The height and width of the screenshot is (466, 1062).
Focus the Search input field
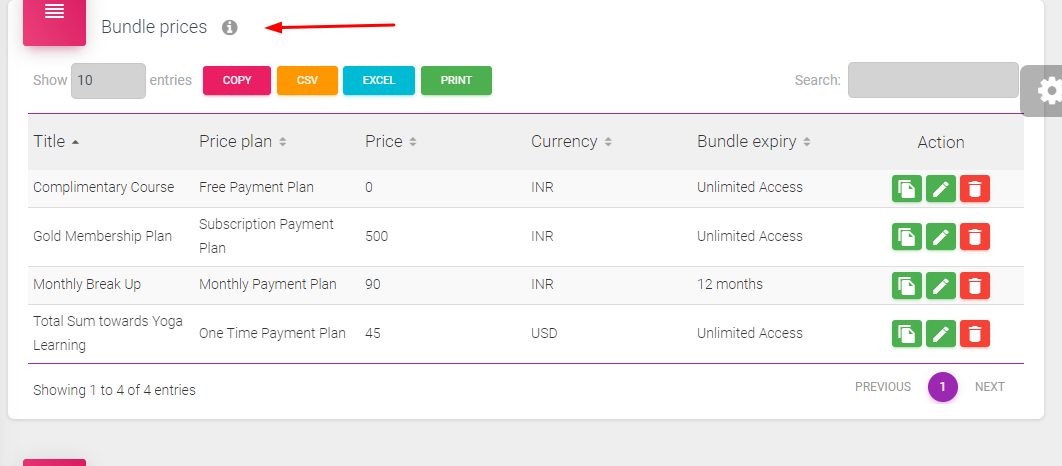933,80
